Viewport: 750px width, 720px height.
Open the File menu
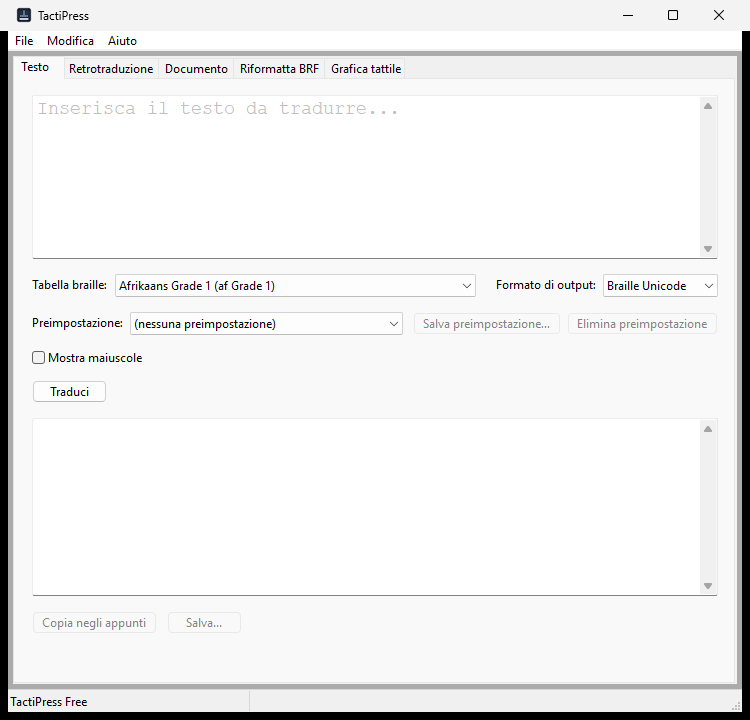pos(24,41)
